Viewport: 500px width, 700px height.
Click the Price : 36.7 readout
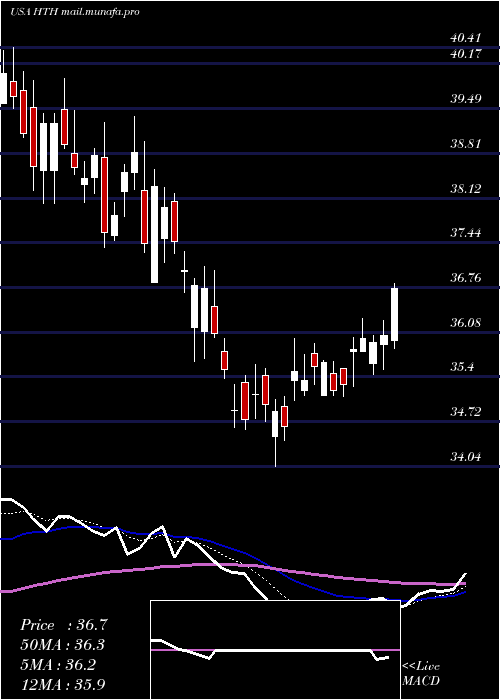pos(64,625)
